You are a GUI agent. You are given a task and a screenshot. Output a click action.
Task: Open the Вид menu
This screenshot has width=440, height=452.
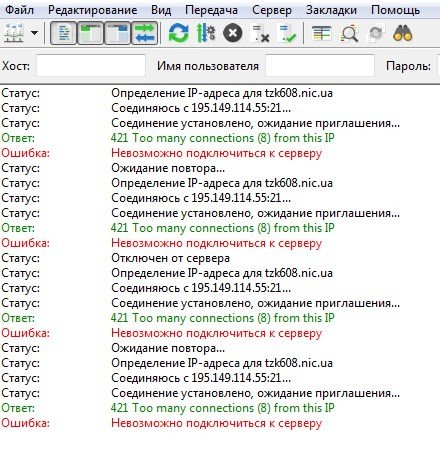[x=161, y=10]
